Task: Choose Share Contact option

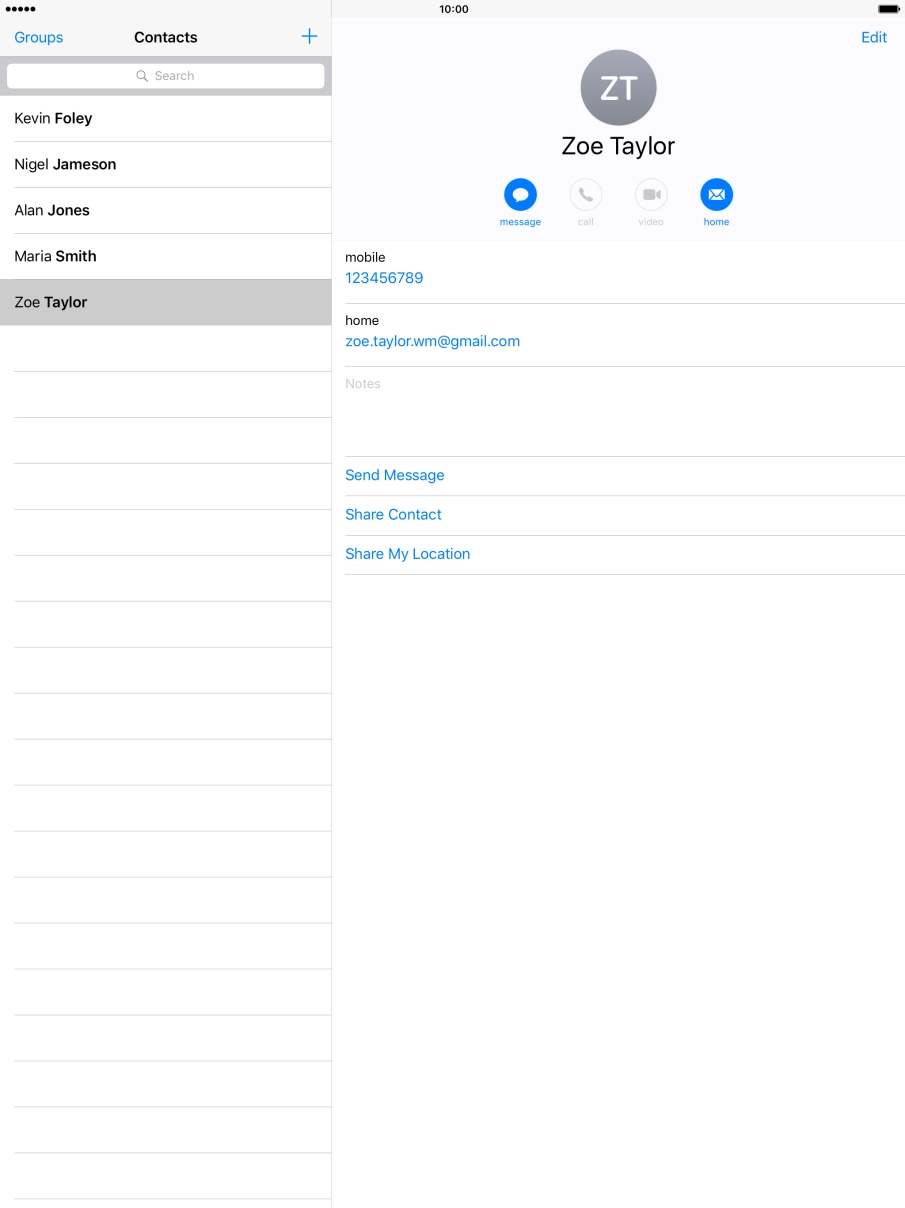Action: (x=393, y=514)
